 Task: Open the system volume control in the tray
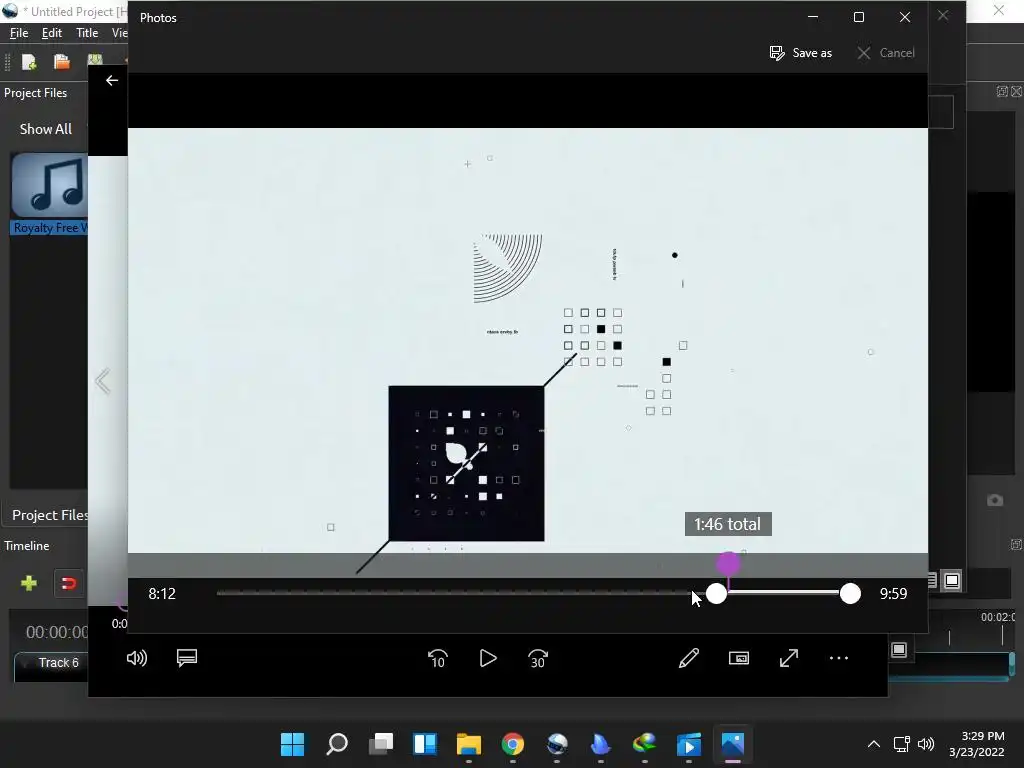click(926, 744)
